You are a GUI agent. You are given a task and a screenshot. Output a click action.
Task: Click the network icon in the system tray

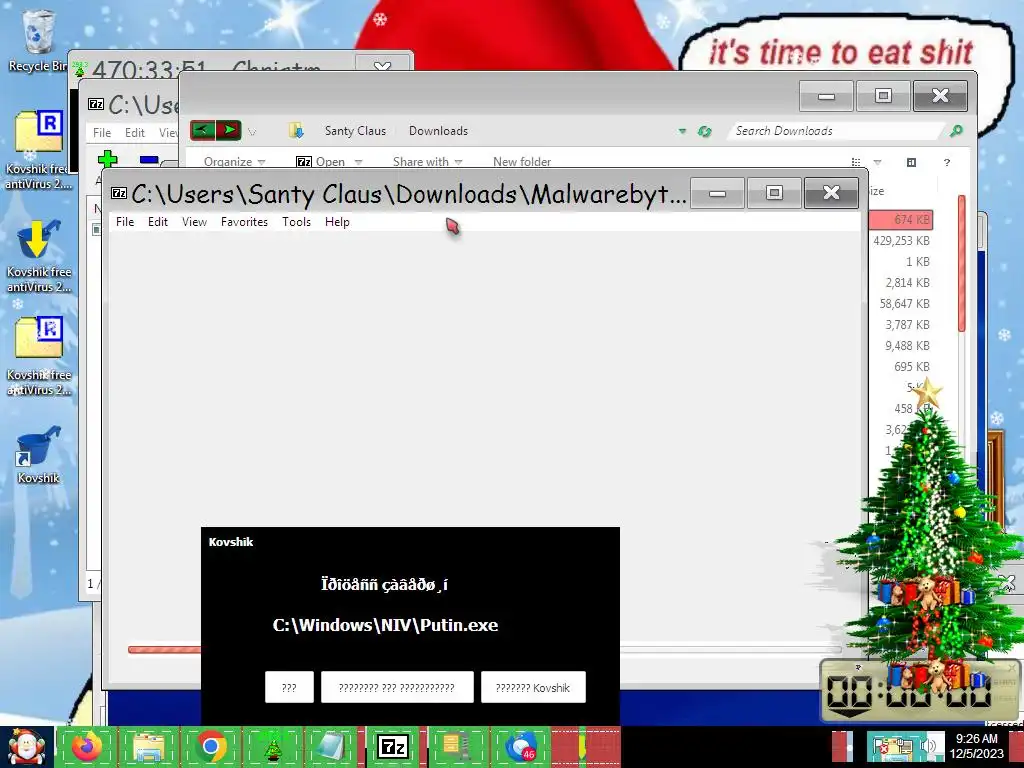point(904,747)
